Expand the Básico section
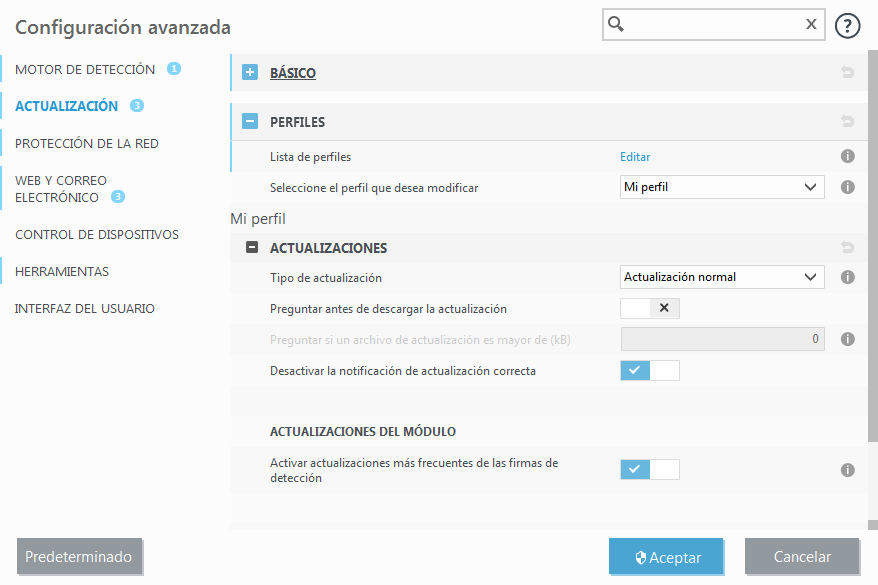Image resolution: width=878 pixels, height=585 pixels. click(251, 73)
